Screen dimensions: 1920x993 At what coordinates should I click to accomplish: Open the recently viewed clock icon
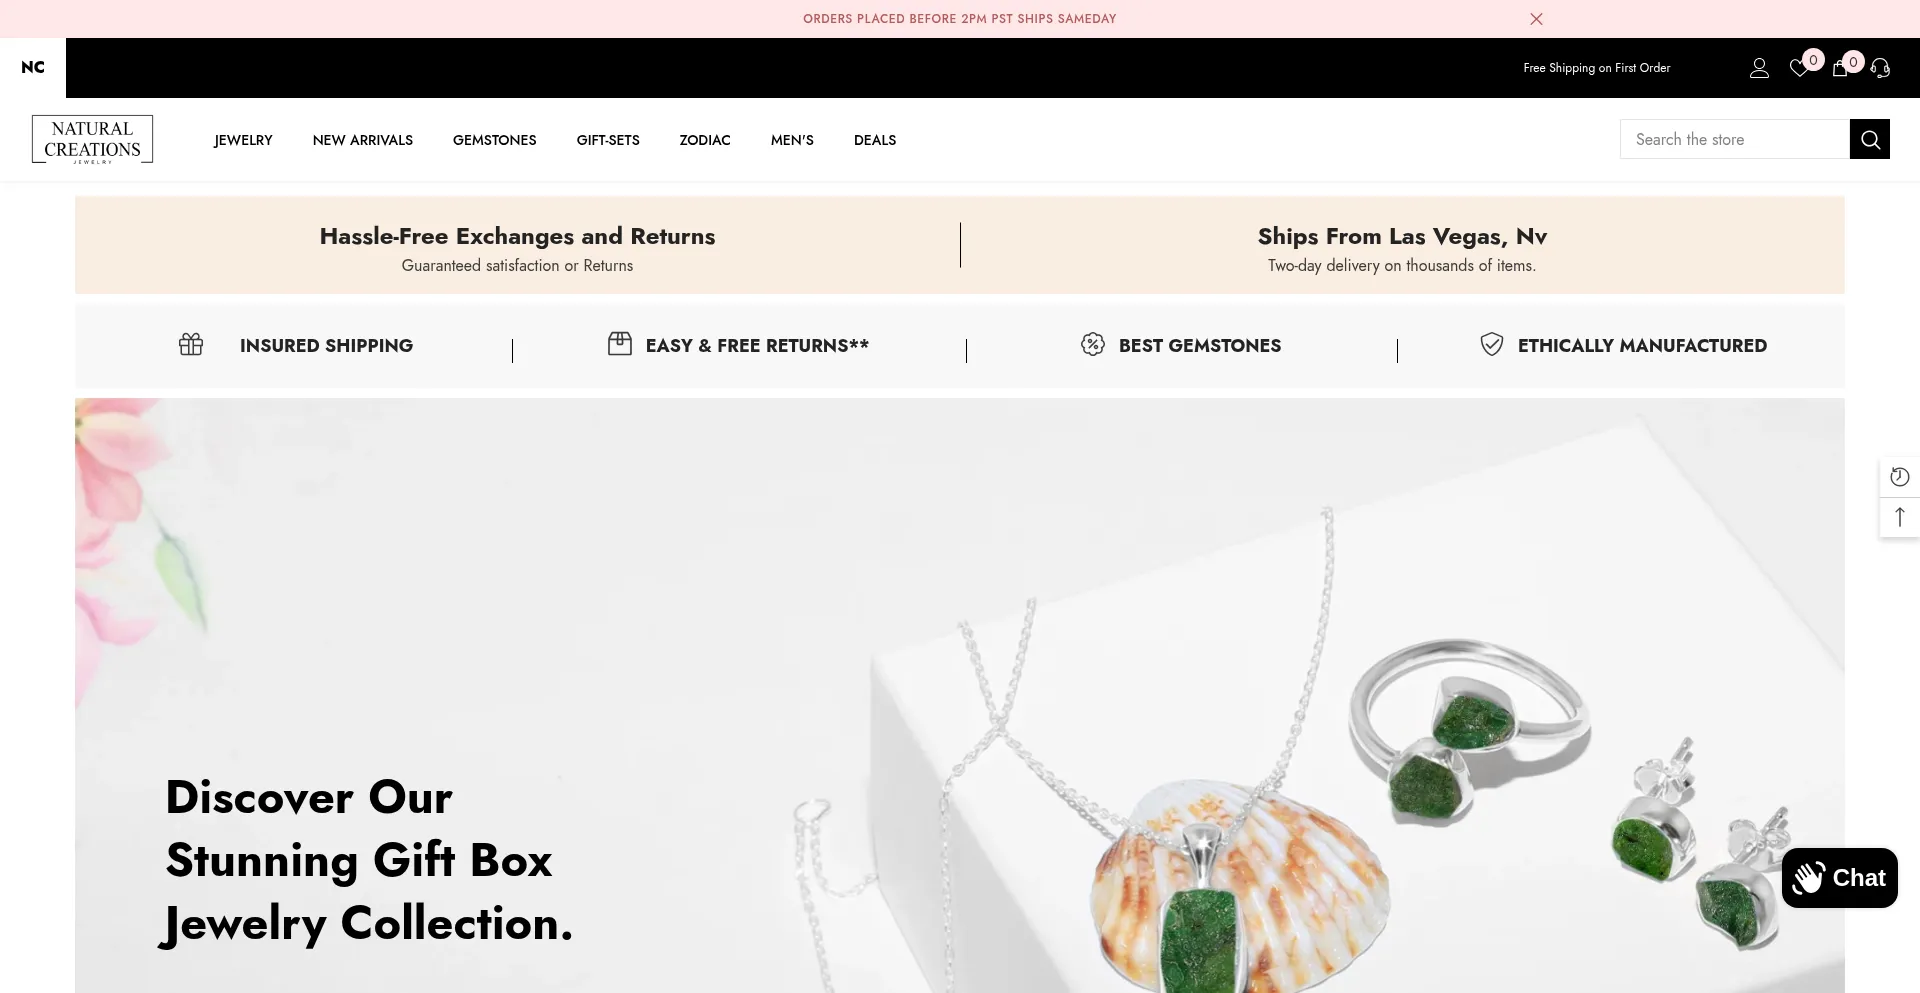click(1900, 477)
